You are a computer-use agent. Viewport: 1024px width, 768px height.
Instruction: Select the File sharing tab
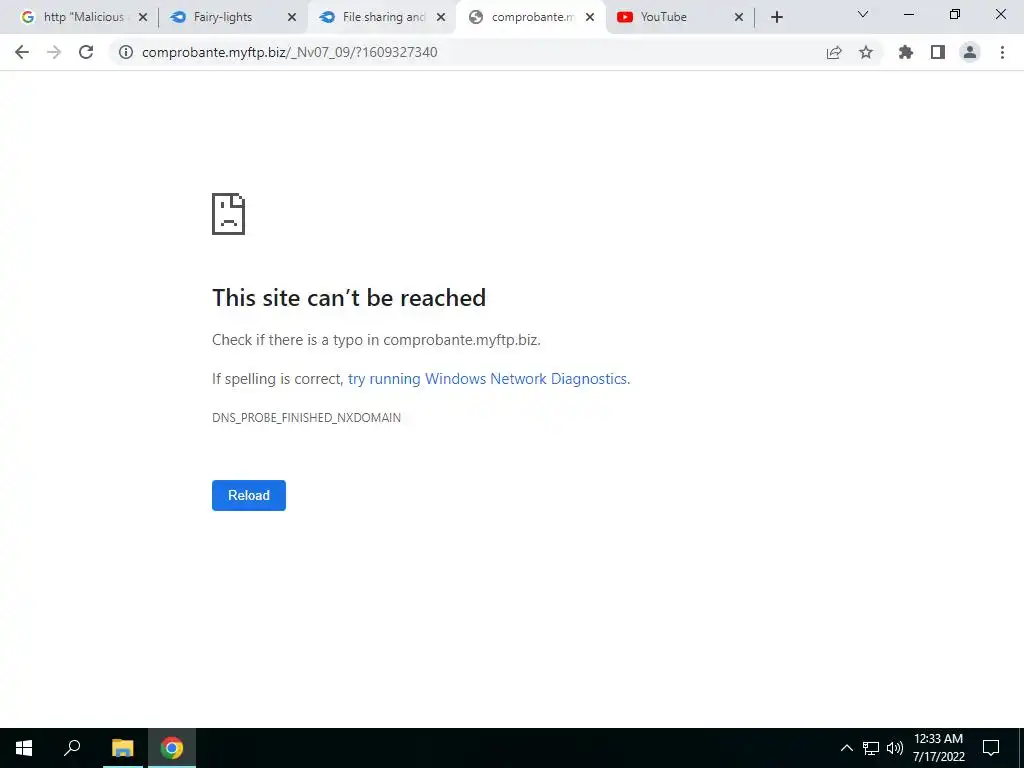[382, 17]
